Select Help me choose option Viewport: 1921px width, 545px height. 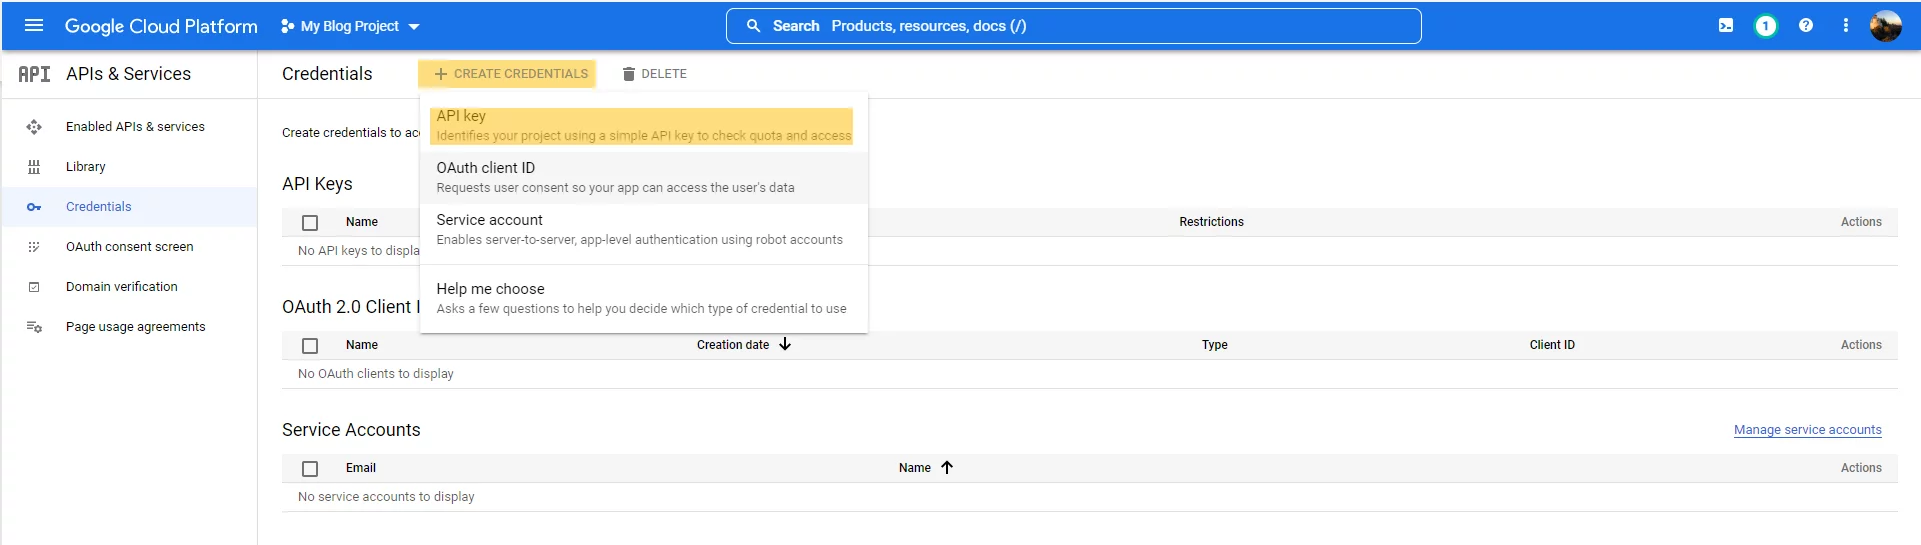[644, 298]
